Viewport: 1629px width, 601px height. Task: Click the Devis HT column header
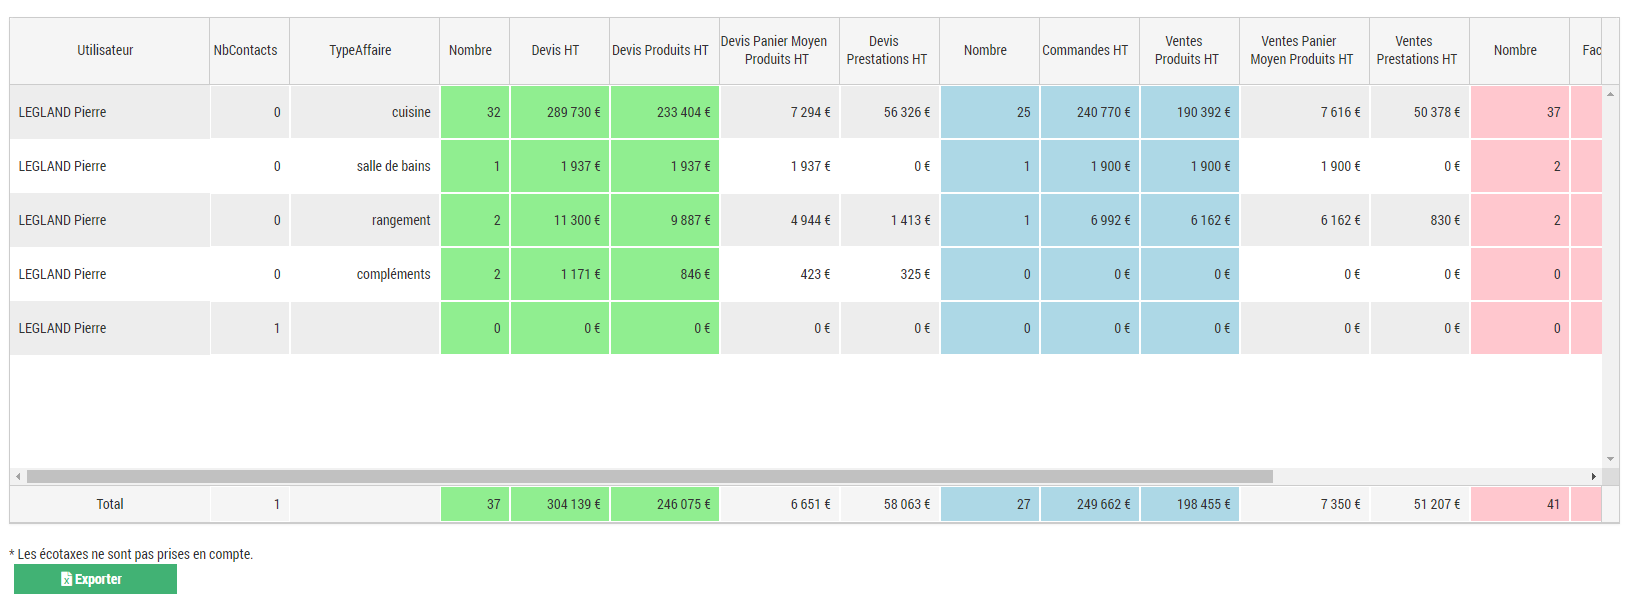[555, 50]
